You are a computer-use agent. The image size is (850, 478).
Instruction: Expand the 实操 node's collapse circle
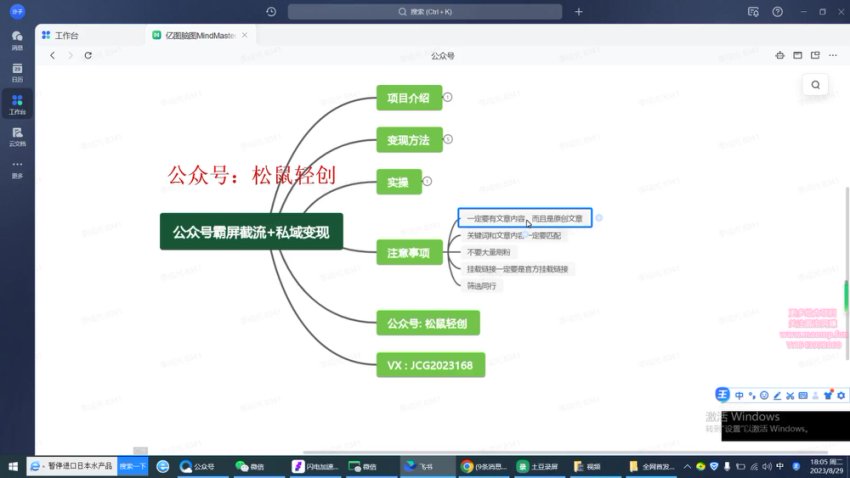427,181
